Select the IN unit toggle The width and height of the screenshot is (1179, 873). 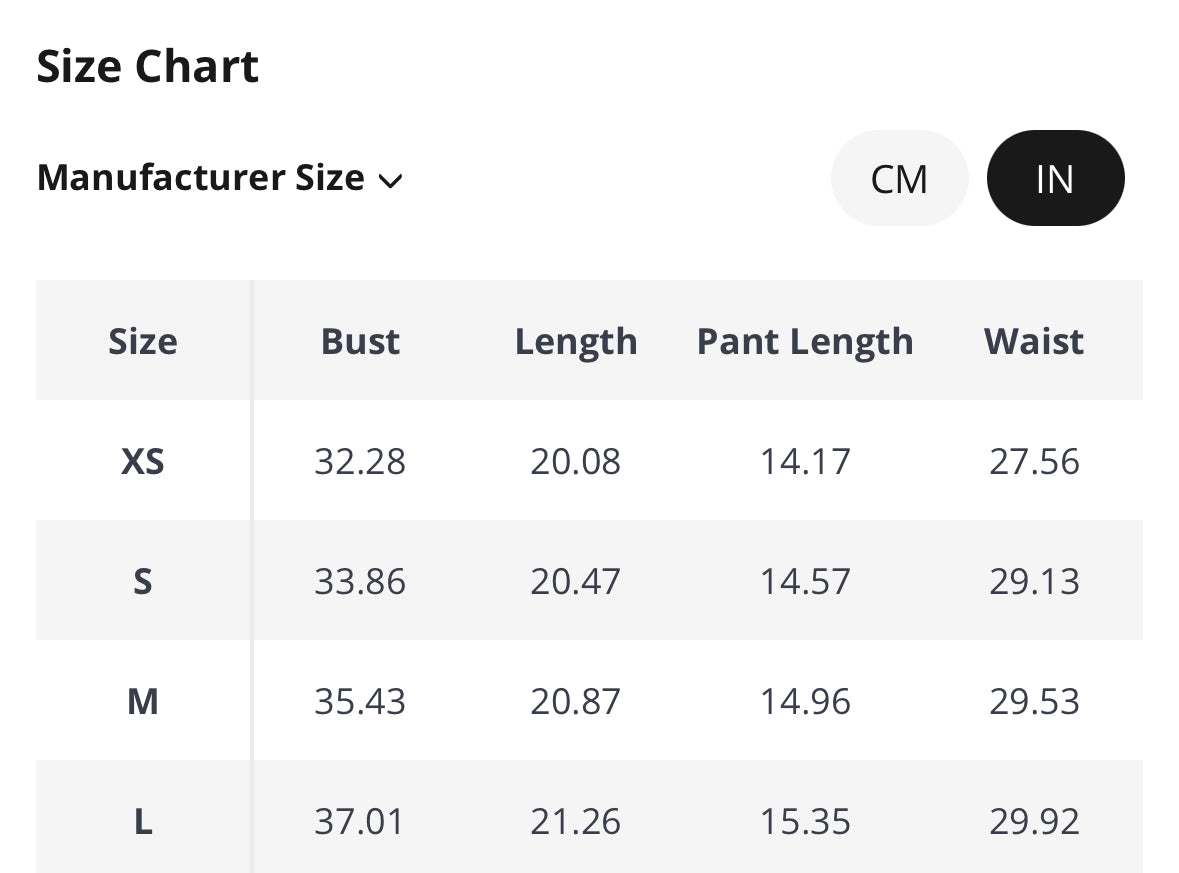point(1055,179)
